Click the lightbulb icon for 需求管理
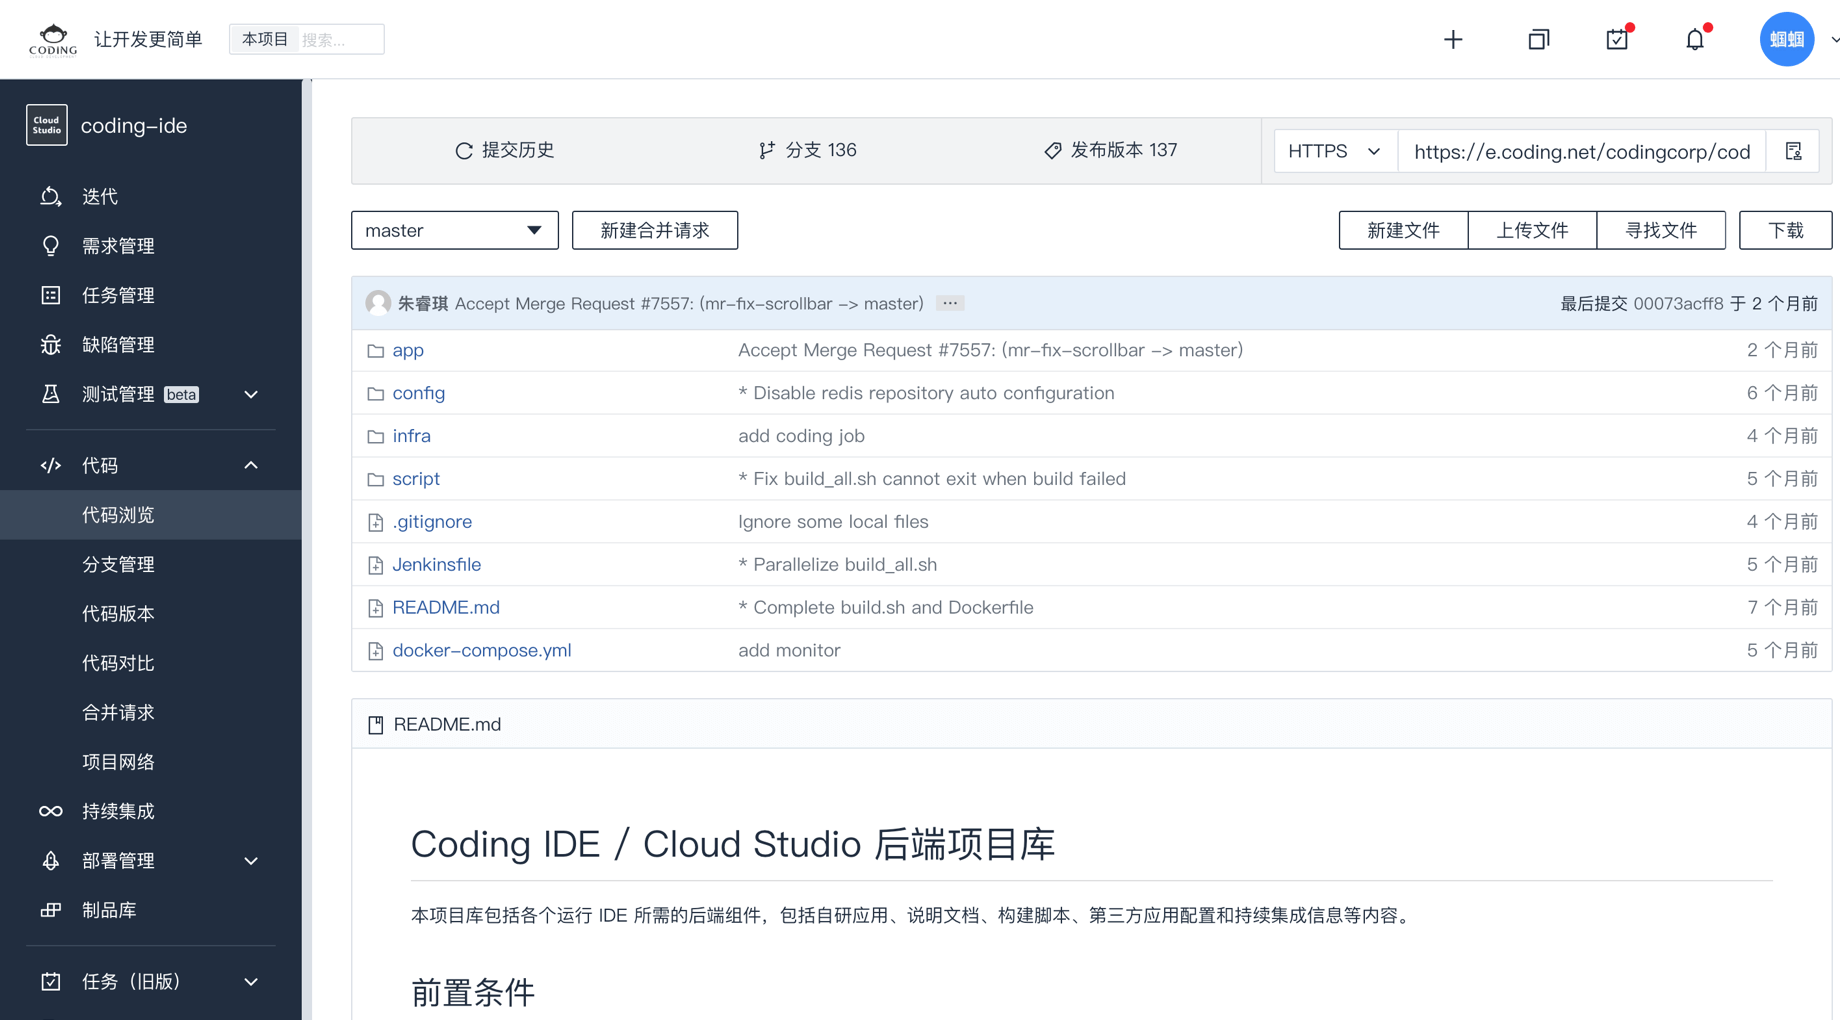This screenshot has width=1840, height=1020. (x=50, y=246)
